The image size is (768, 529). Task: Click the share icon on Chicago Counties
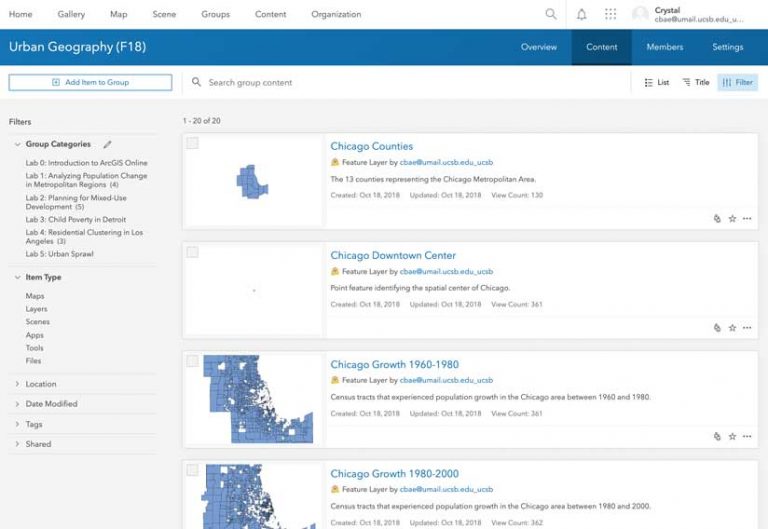(x=717, y=218)
